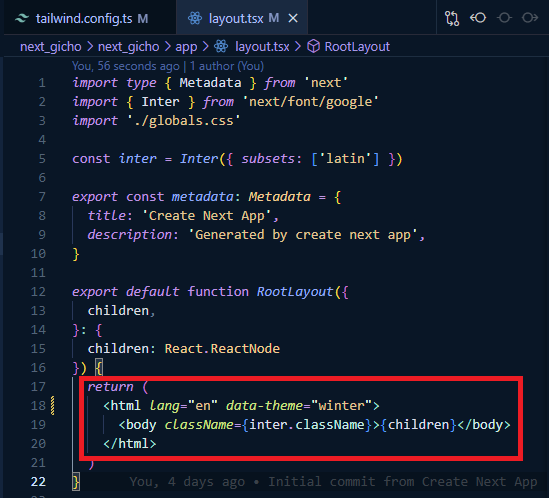Click opening brace highlighted on line 16
The height and width of the screenshot is (498, 549).
coord(99,368)
